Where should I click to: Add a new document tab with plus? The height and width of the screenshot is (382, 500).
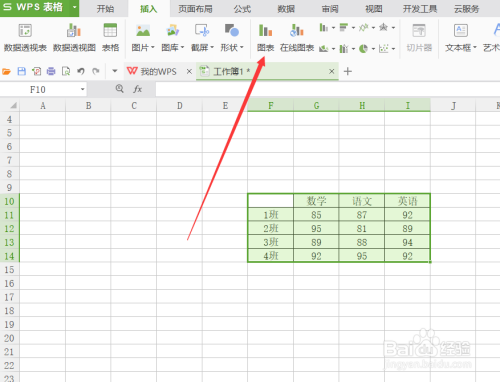tap(348, 71)
